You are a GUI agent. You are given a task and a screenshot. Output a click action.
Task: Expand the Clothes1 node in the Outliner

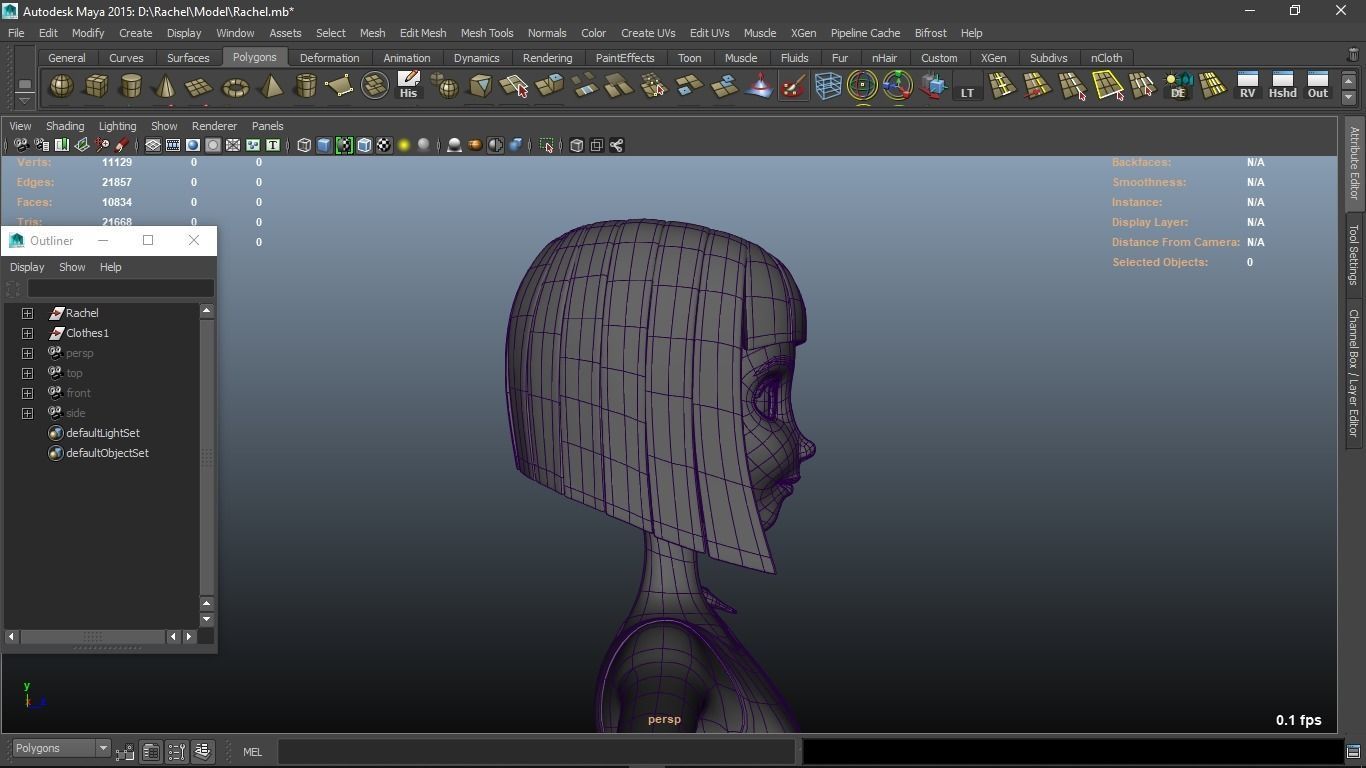click(28, 333)
